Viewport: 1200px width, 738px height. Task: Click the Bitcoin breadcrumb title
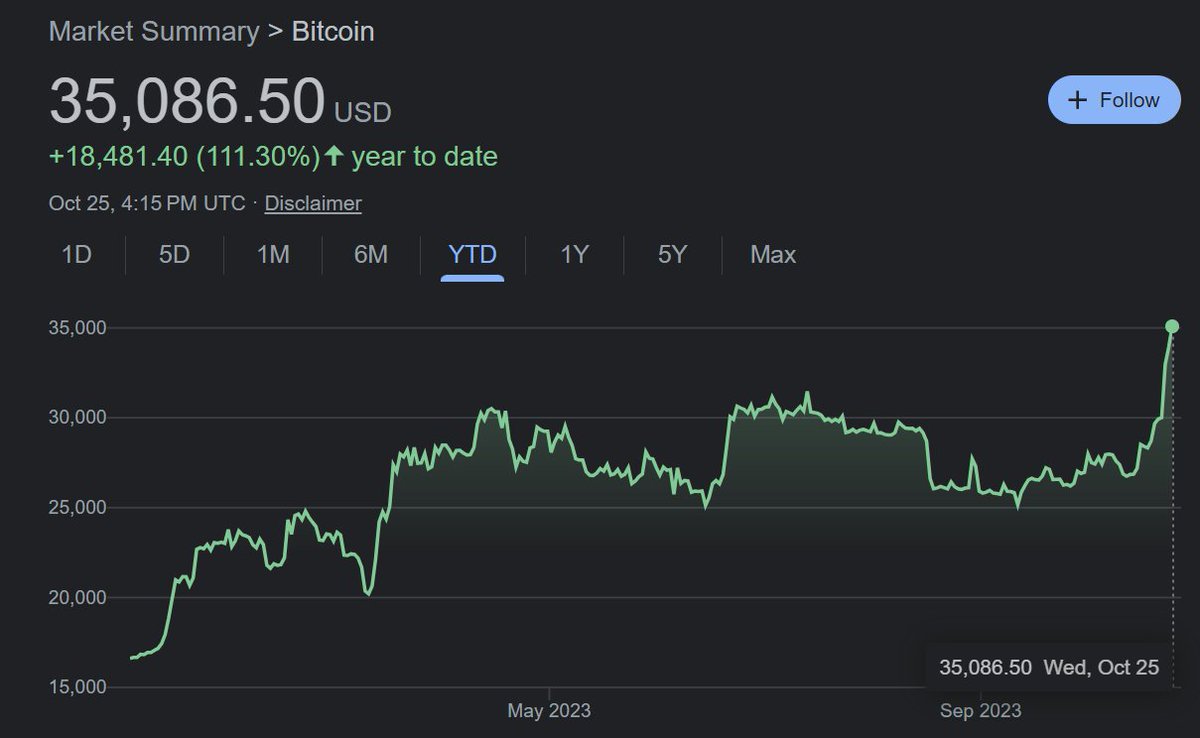point(333,31)
